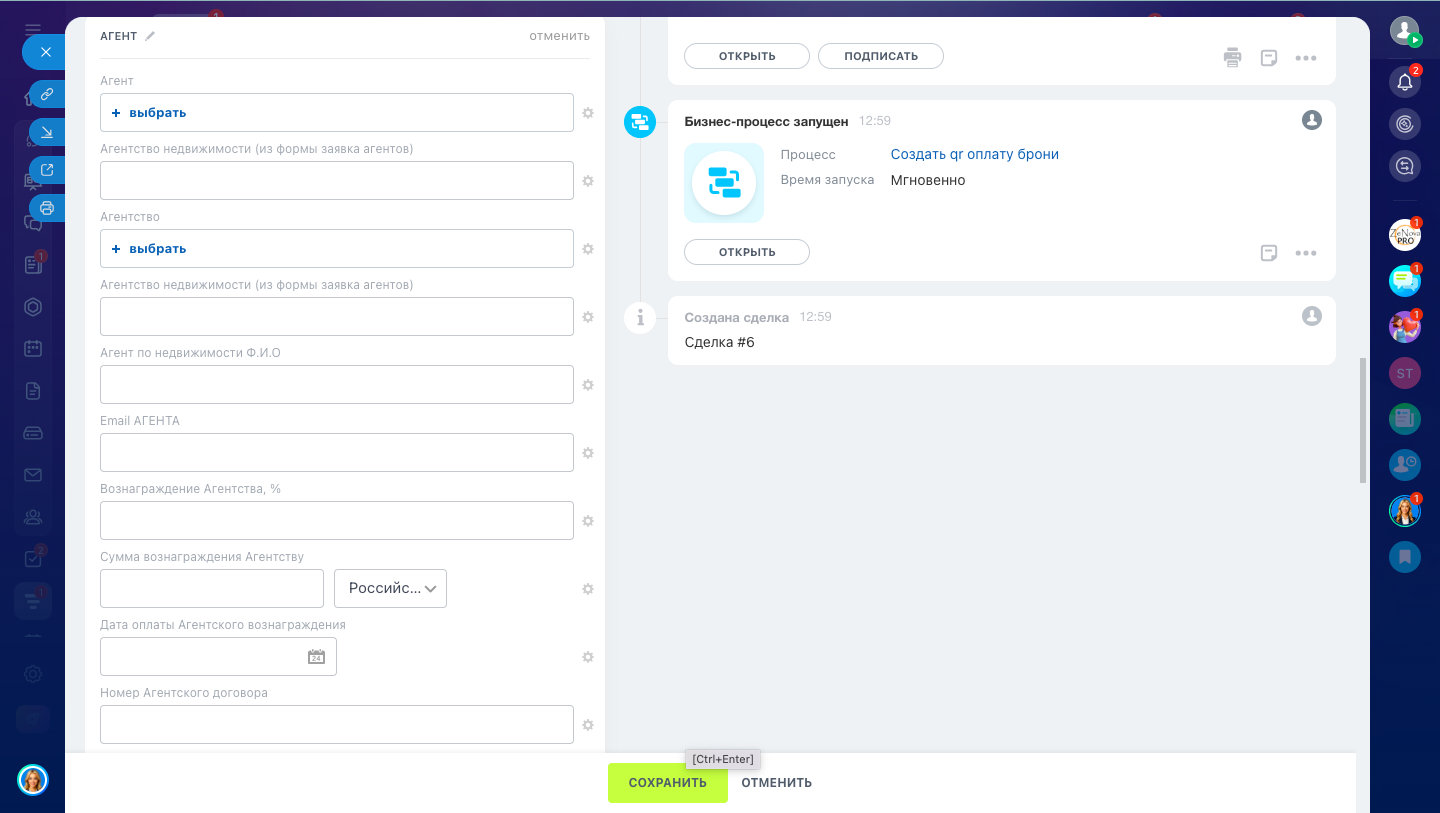Screen dimensions: 1440x813
Task: Open notifications via the bell icon
Action: 1405,82
